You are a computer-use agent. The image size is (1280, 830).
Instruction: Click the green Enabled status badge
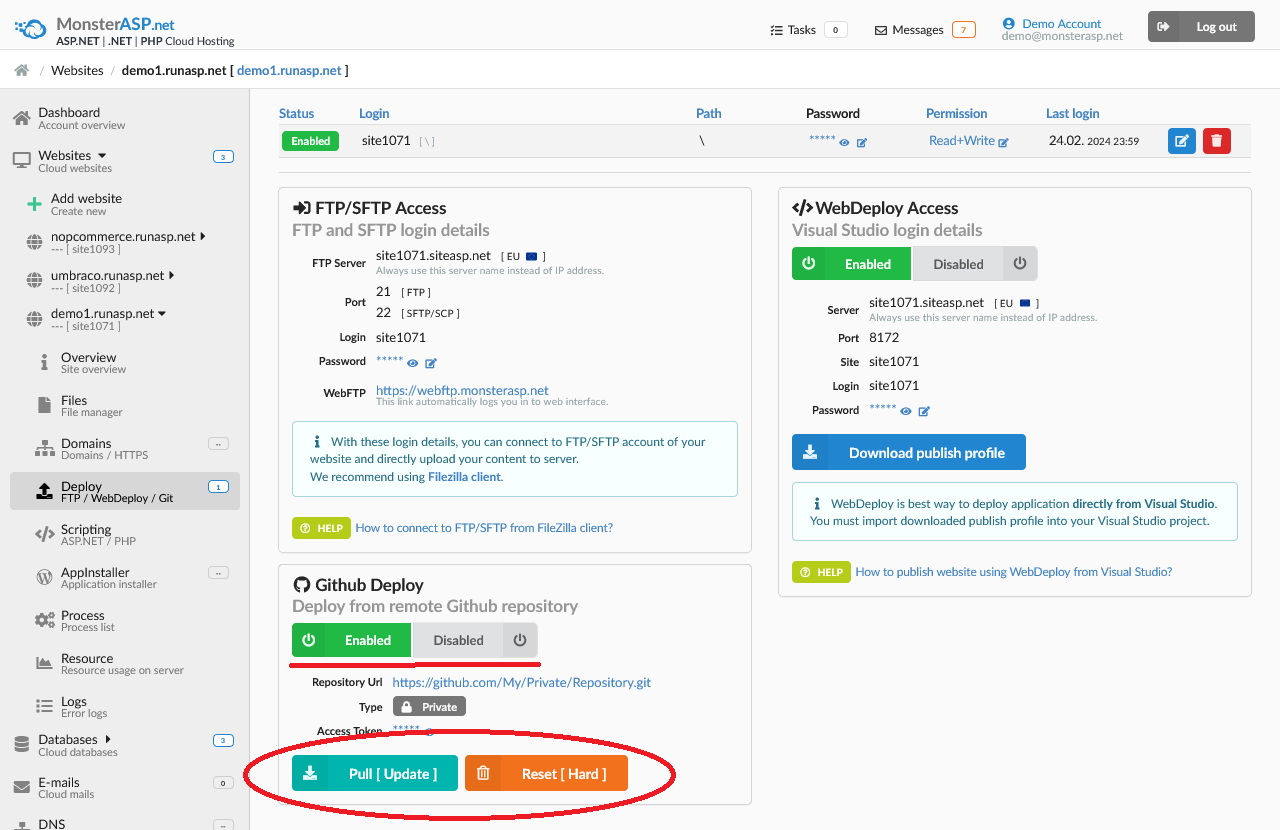coord(310,141)
